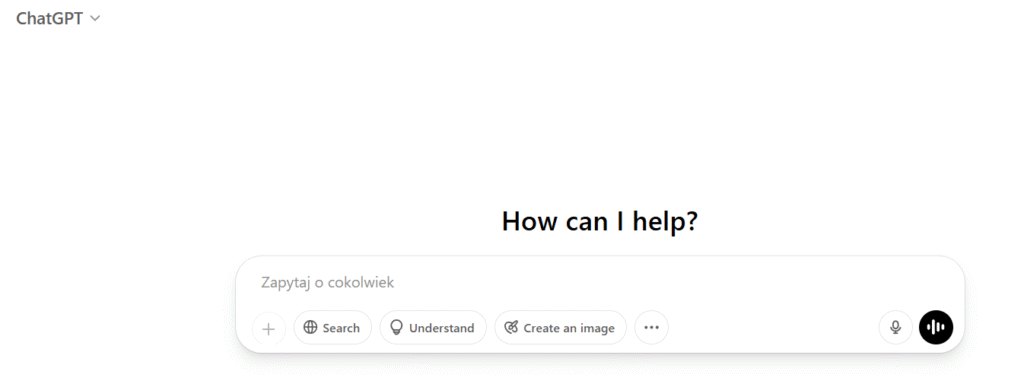Open the ChatGPT model selector
This screenshot has width=1024, height=384.
pos(58,19)
